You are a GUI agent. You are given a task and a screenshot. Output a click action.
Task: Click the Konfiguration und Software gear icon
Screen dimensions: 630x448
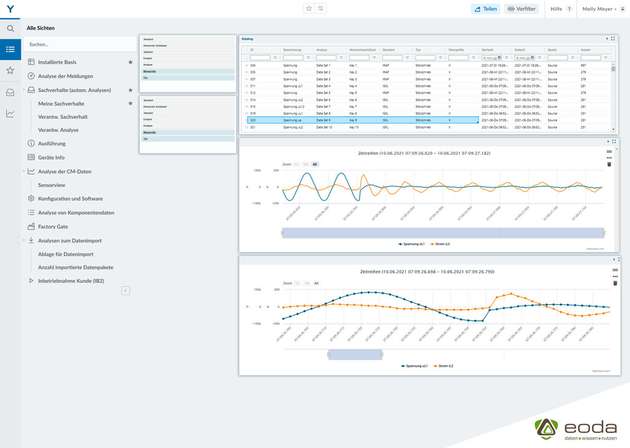31,198
